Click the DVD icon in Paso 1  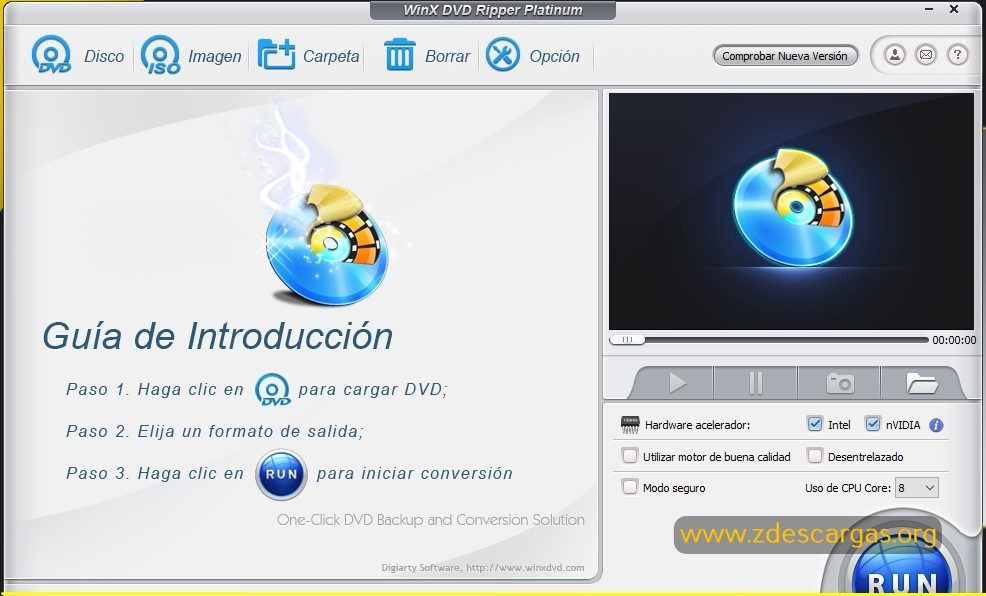click(x=272, y=389)
